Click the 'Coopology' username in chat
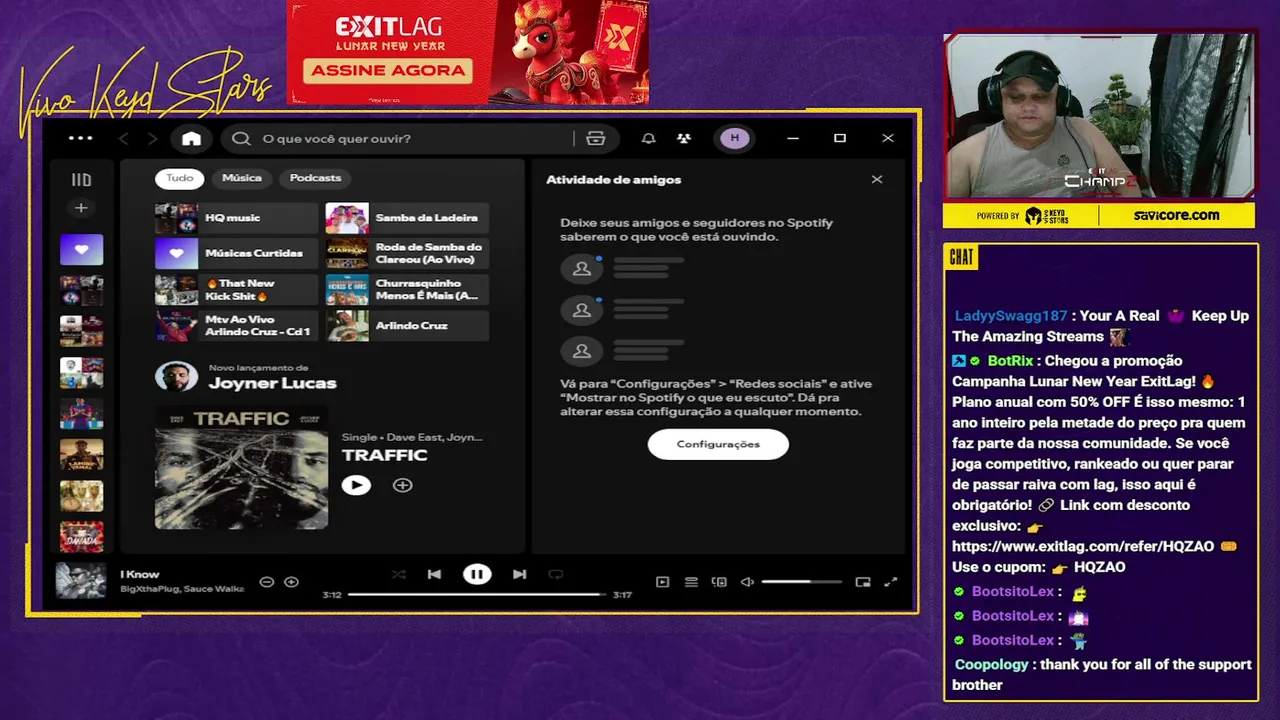The width and height of the screenshot is (1280, 720). pos(991,665)
